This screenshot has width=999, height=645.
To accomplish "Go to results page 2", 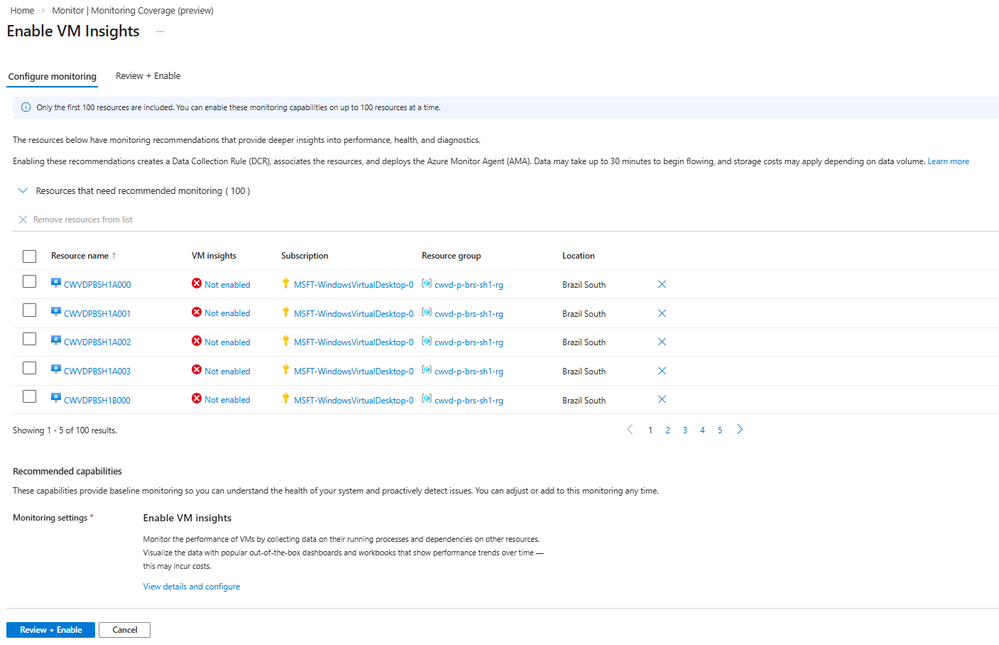I will point(668,430).
